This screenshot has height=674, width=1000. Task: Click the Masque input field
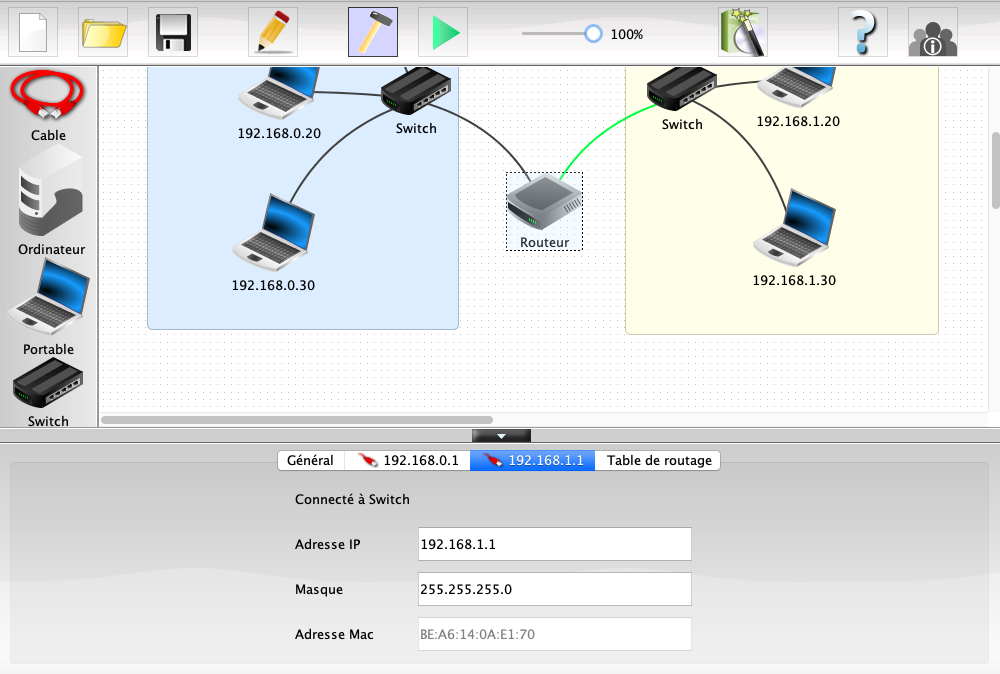coord(554,589)
